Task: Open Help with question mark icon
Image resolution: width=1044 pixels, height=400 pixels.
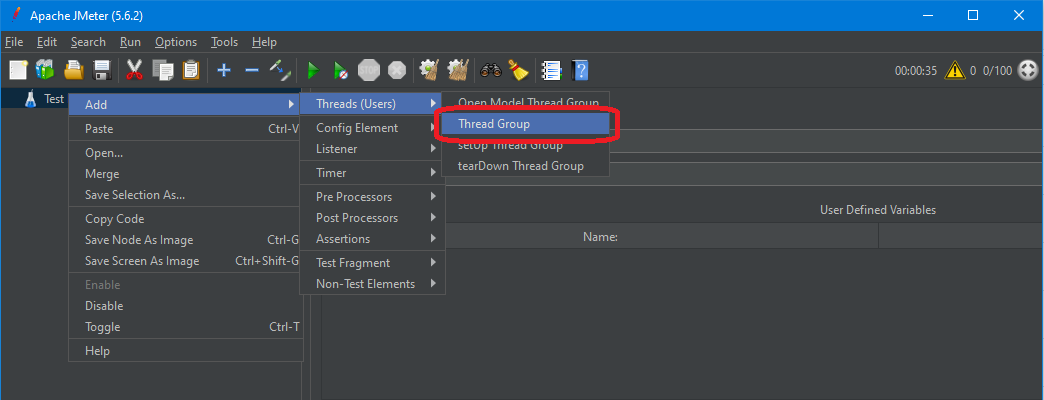Action: tap(580, 69)
